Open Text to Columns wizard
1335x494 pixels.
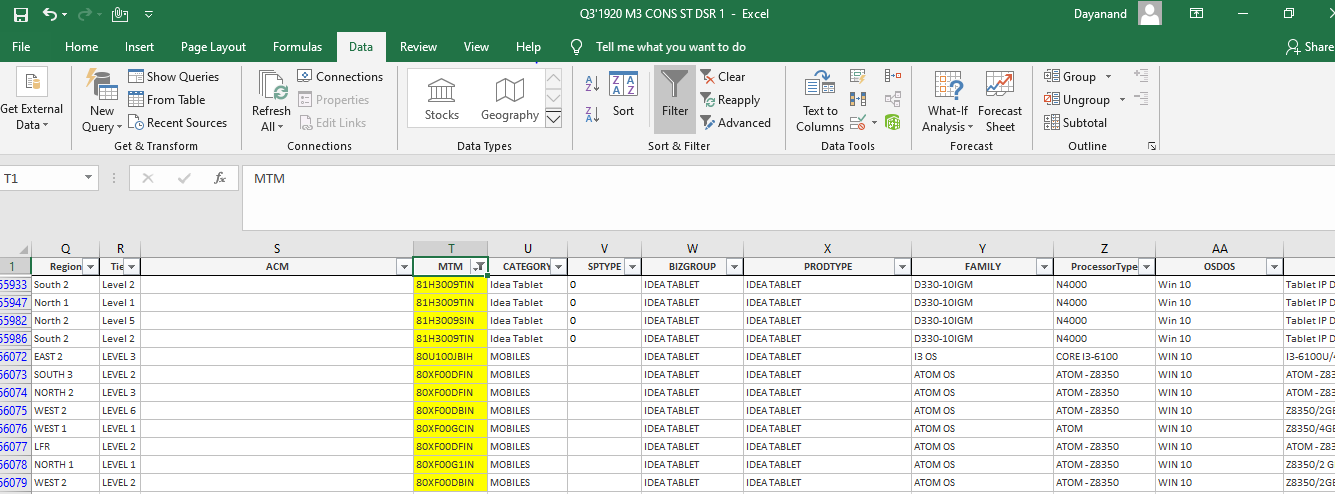820,102
